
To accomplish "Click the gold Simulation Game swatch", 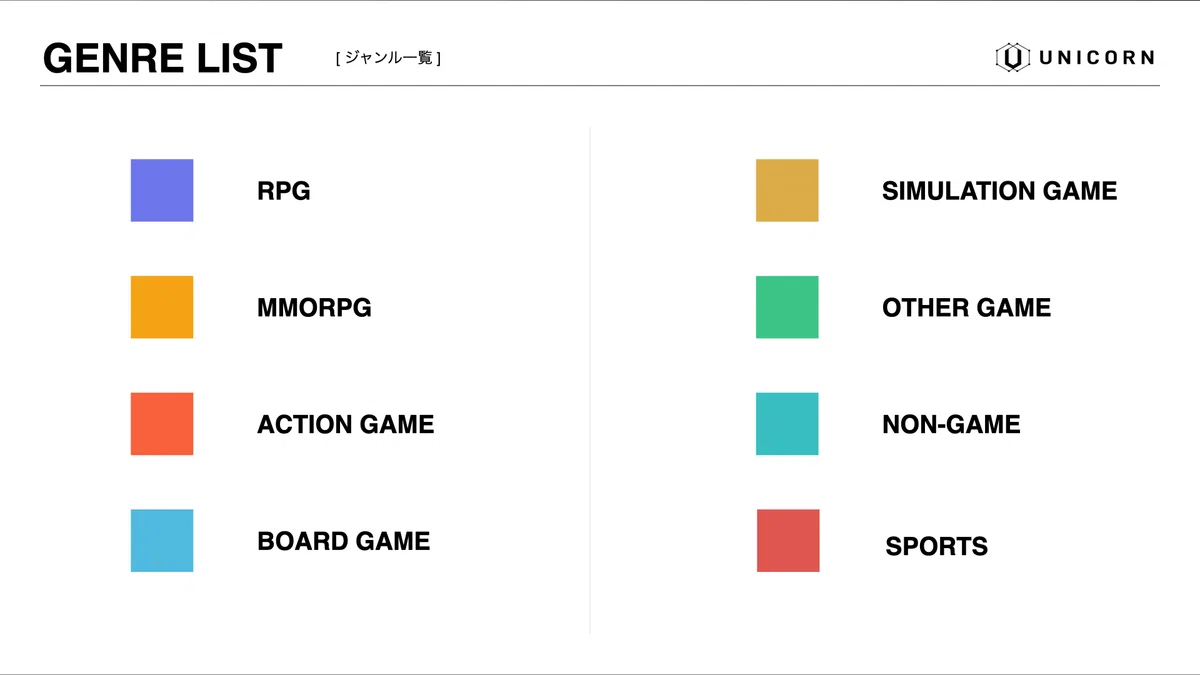I will [x=787, y=190].
